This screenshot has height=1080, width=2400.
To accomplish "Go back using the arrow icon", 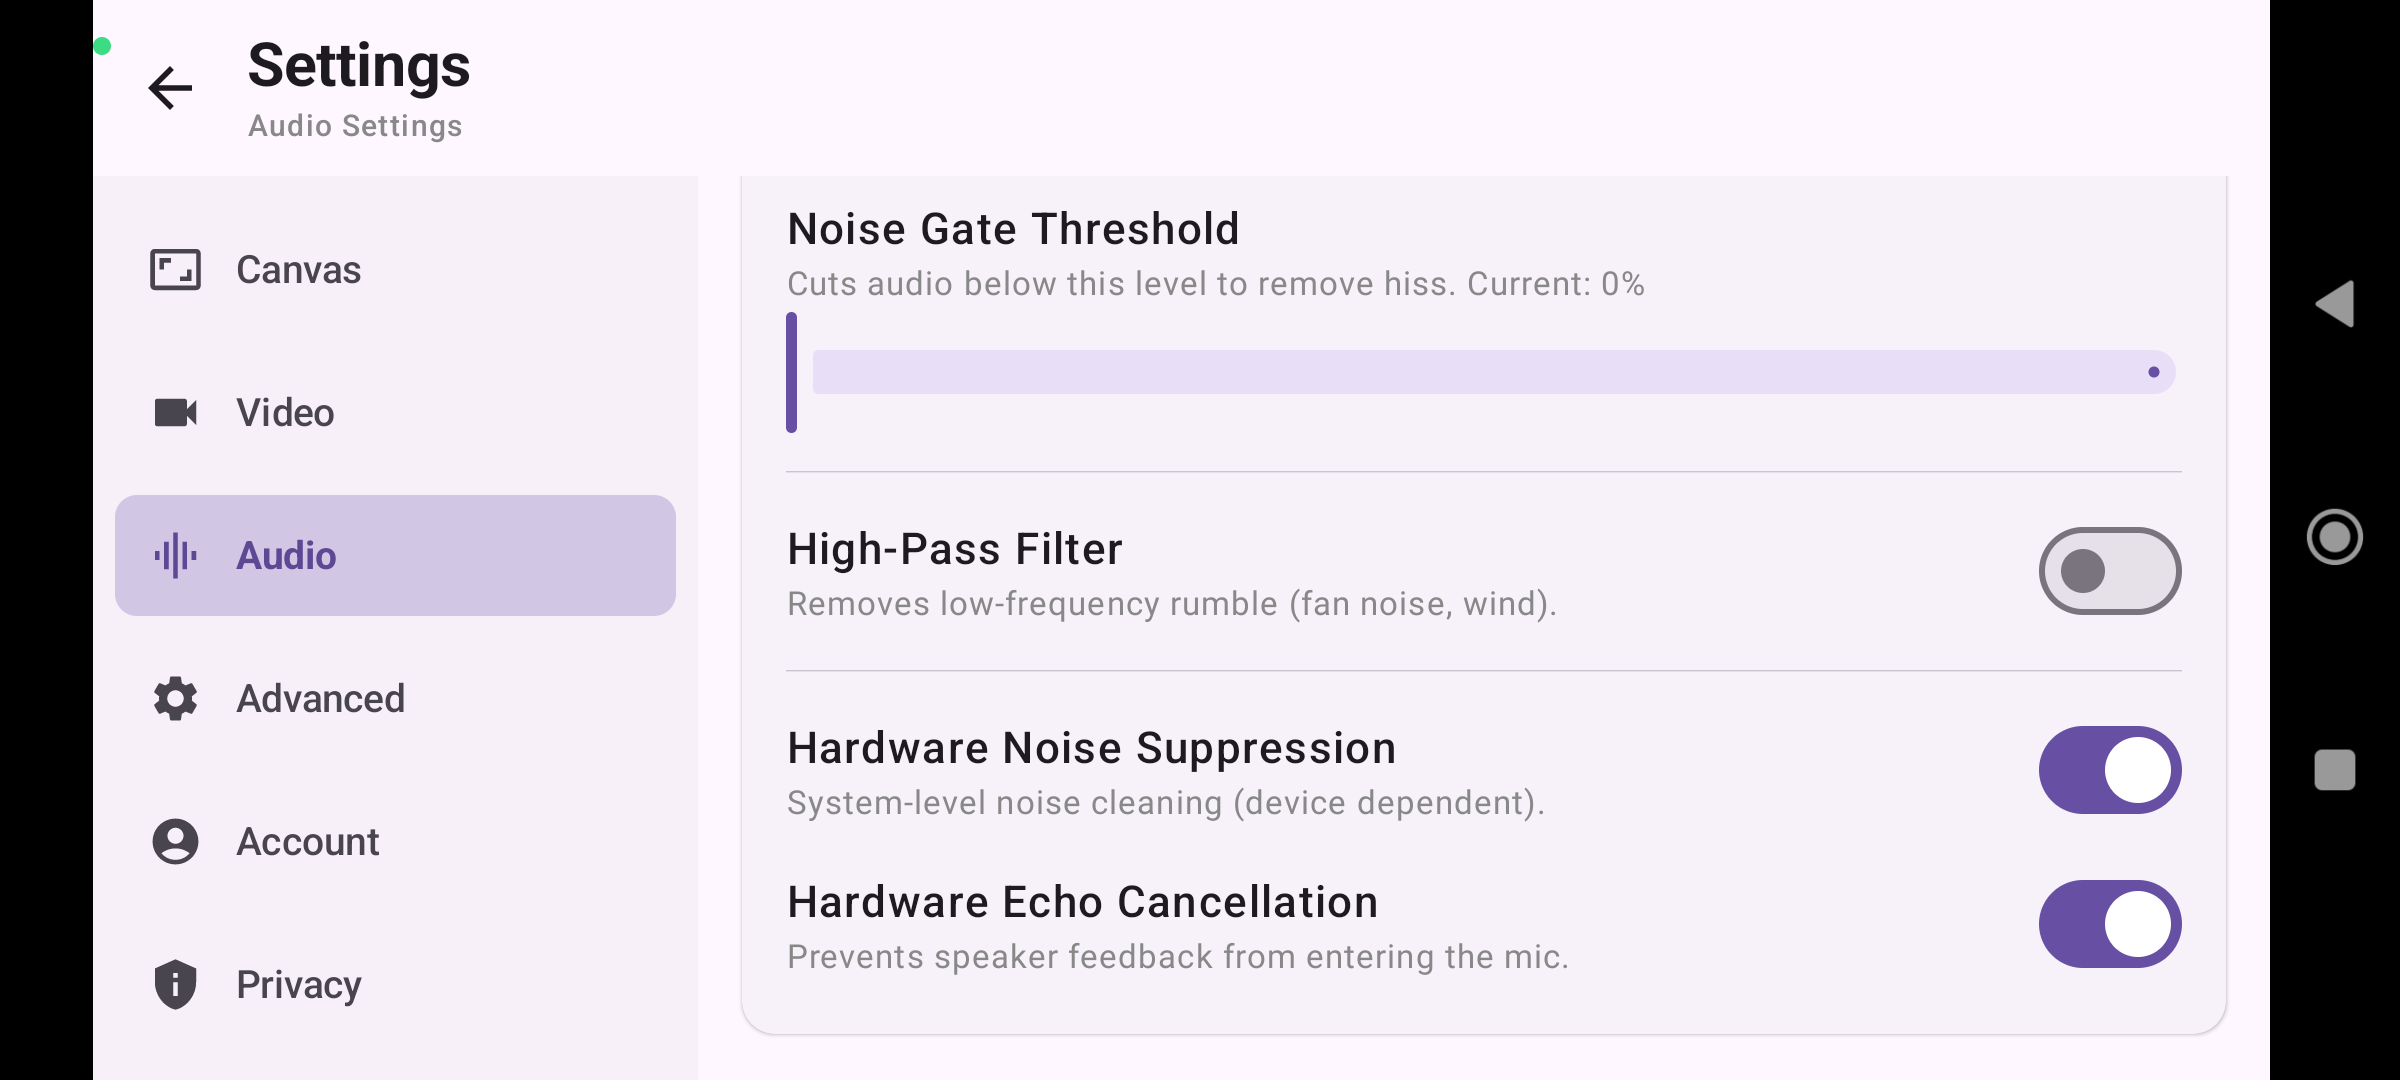I will point(170,88).
